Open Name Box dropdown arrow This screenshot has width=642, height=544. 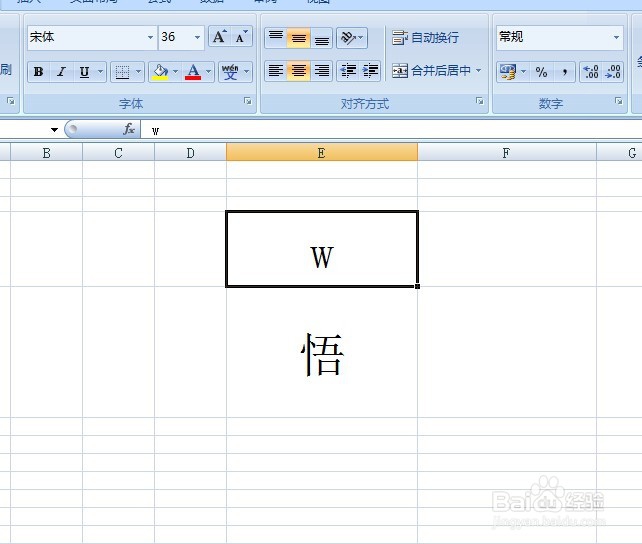point(54,130)
